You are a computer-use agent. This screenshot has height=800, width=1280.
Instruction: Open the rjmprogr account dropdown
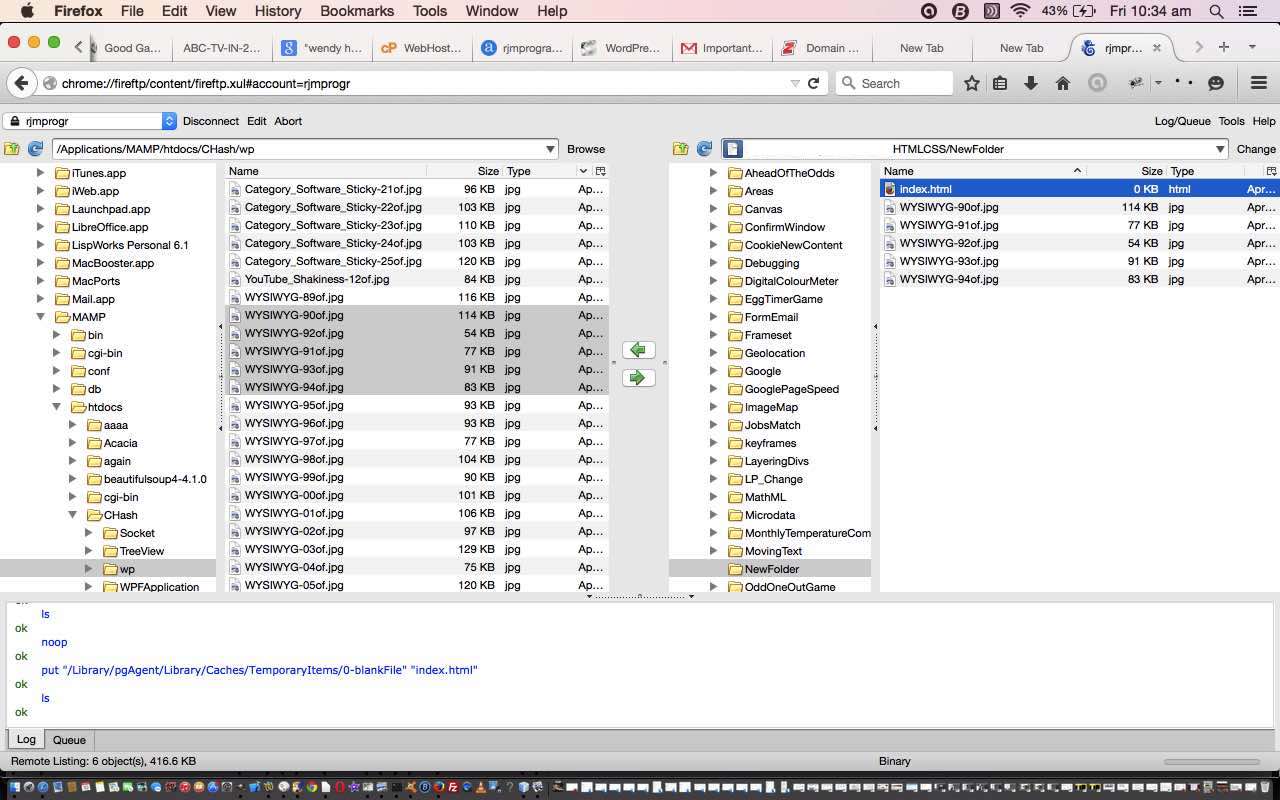pos(90,121)
